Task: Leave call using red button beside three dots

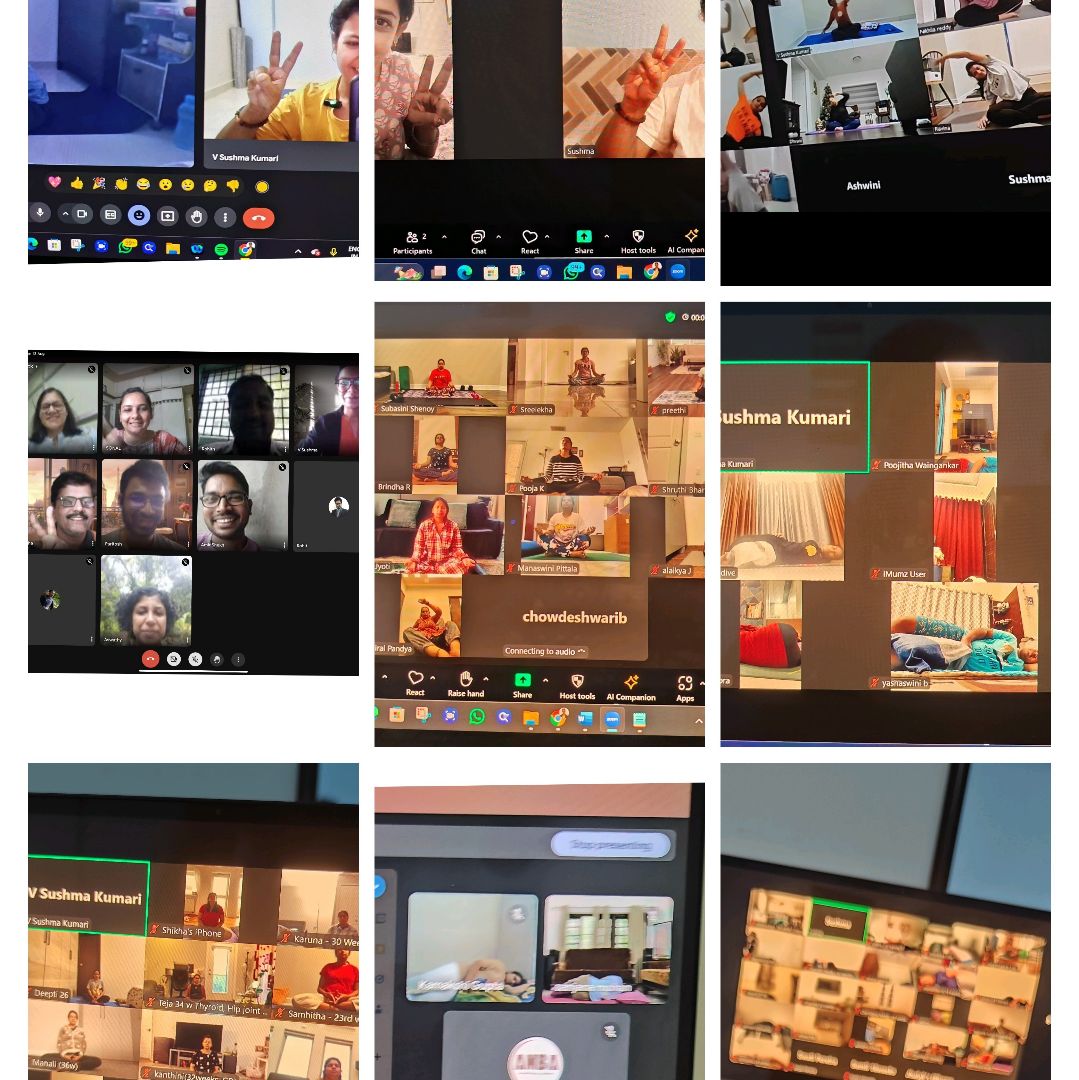Action: (258, 217)
